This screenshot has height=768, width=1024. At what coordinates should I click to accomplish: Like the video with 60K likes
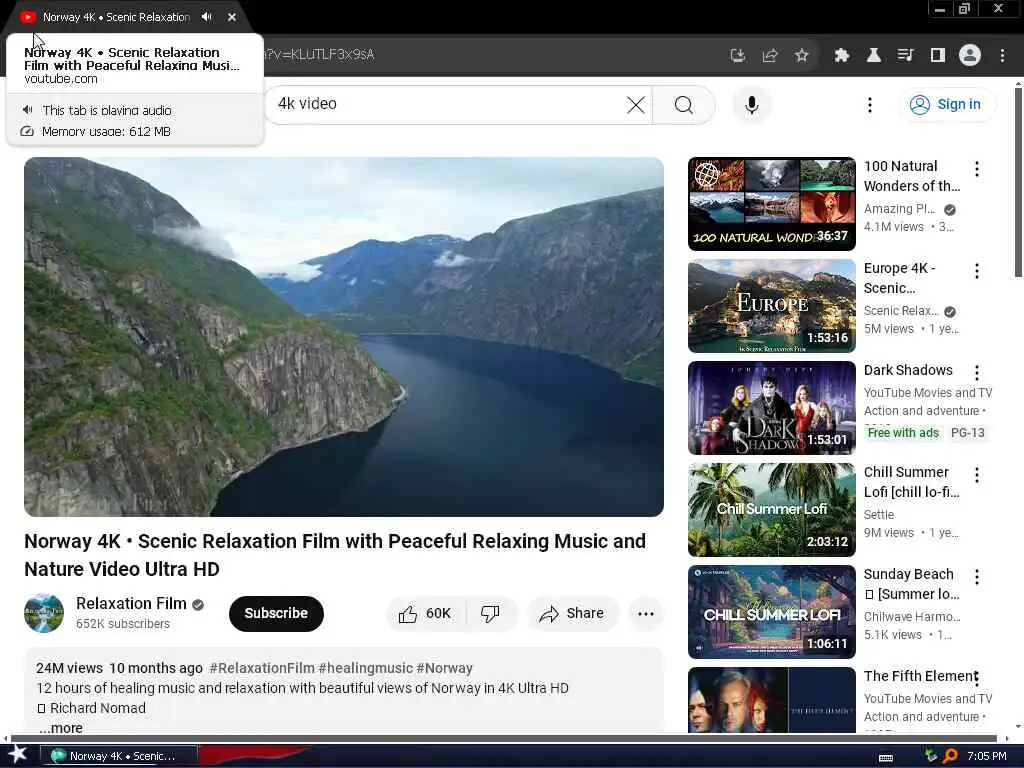pos(426,613)
